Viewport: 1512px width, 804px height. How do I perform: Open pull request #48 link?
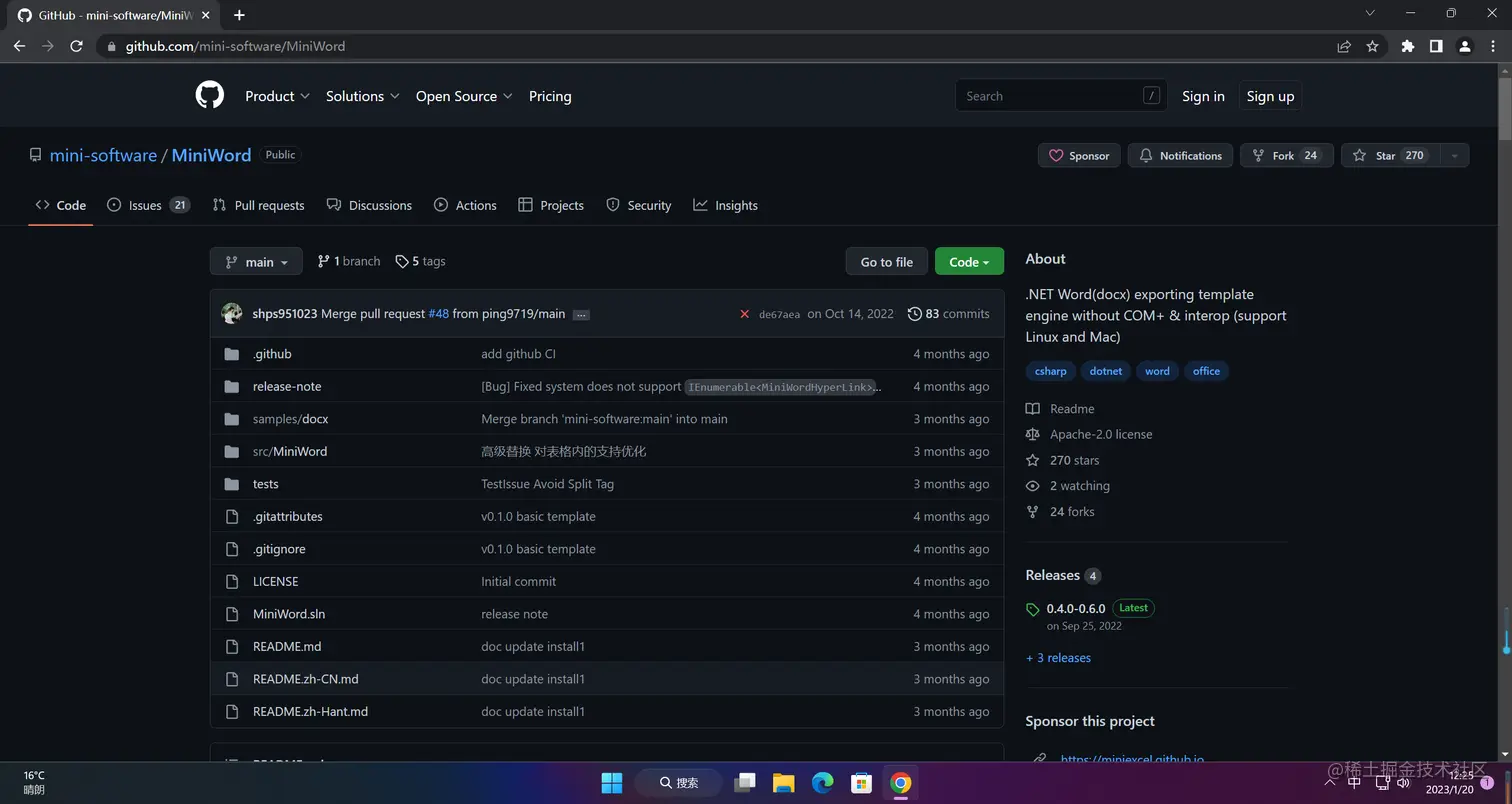pyautogui.click(x=438, y=314)
